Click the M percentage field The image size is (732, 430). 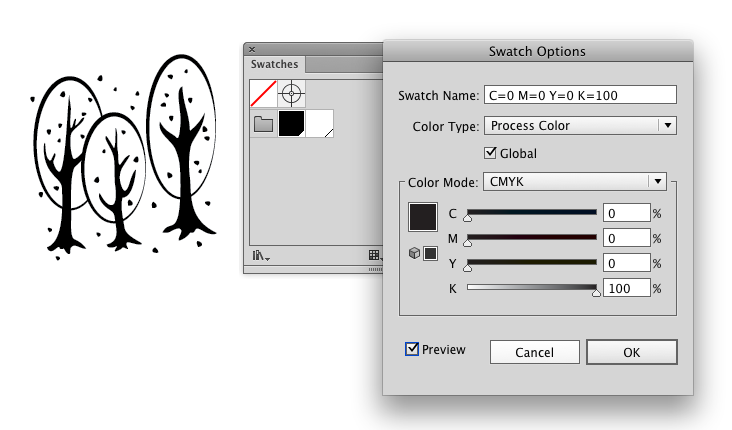[x=626, y=238]
